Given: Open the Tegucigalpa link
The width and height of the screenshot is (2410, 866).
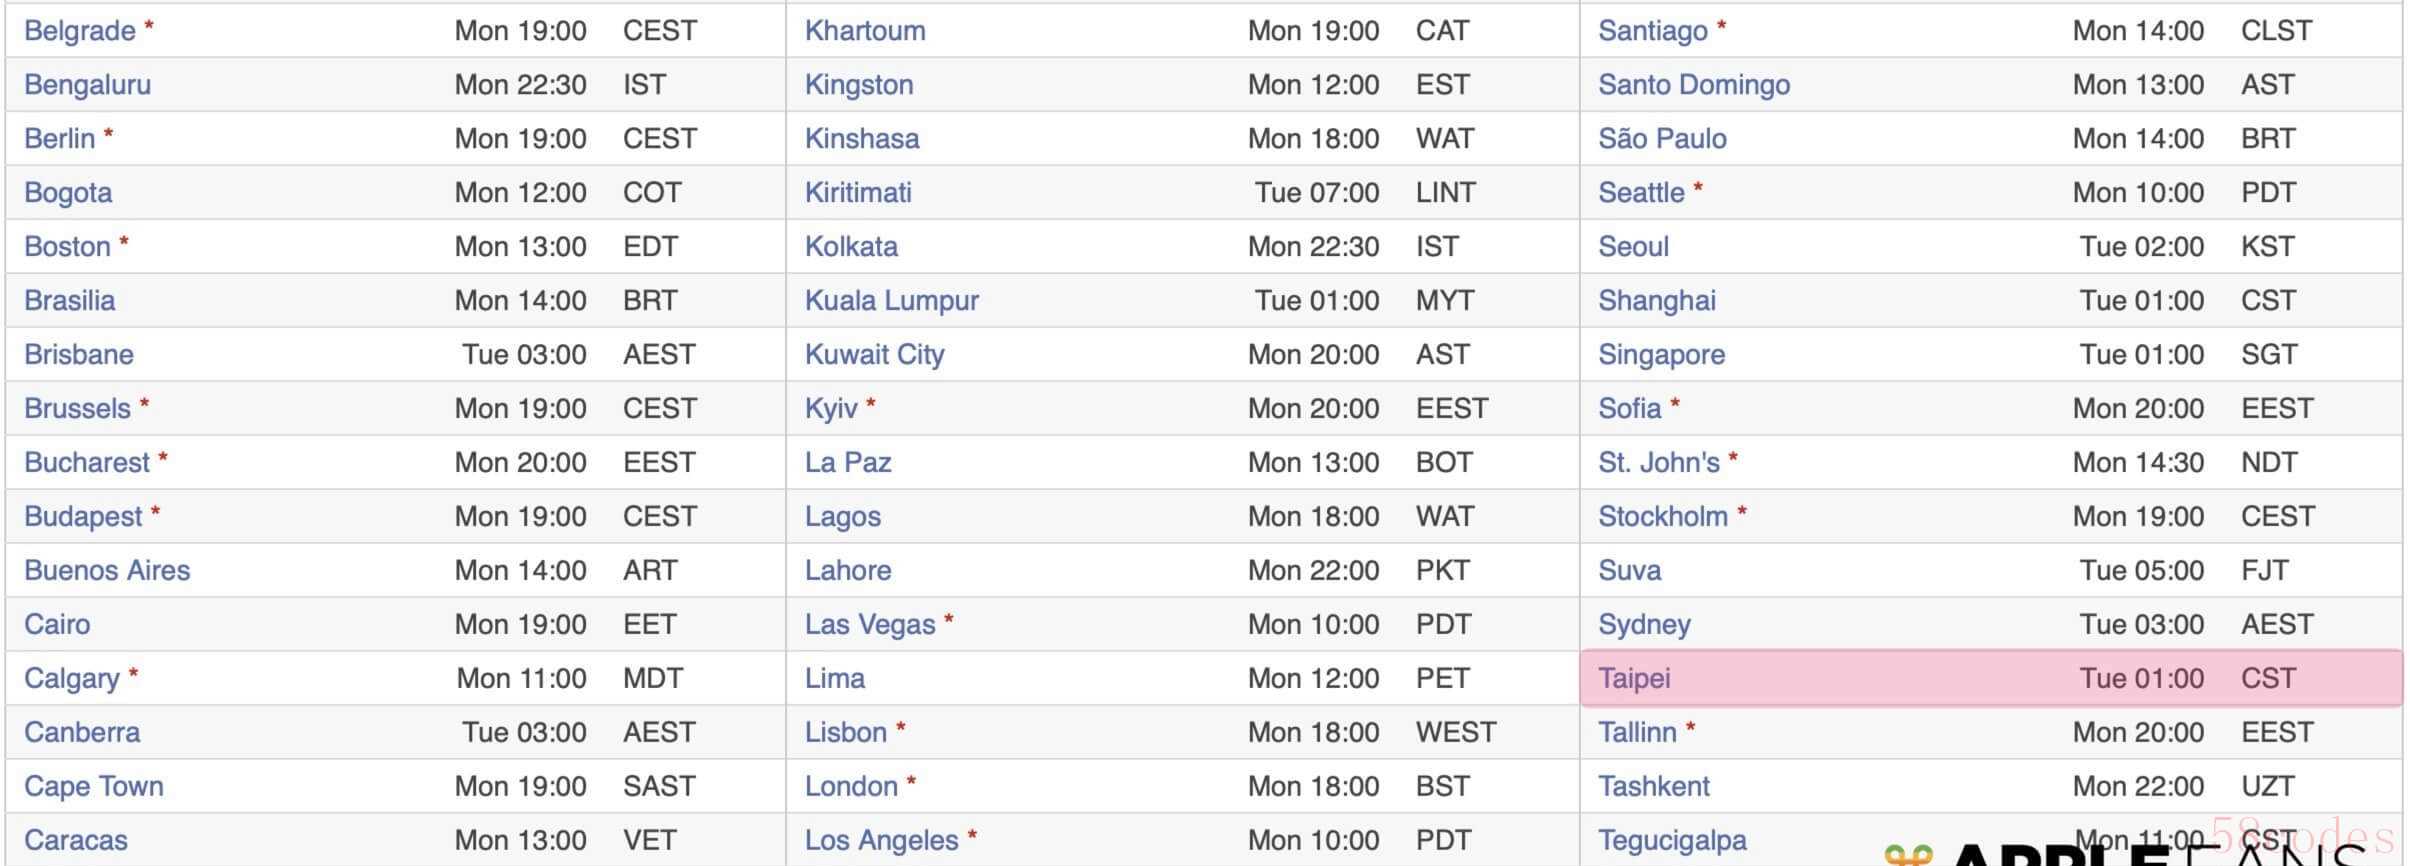Looking at the screenshot, I should point(1672,841).
